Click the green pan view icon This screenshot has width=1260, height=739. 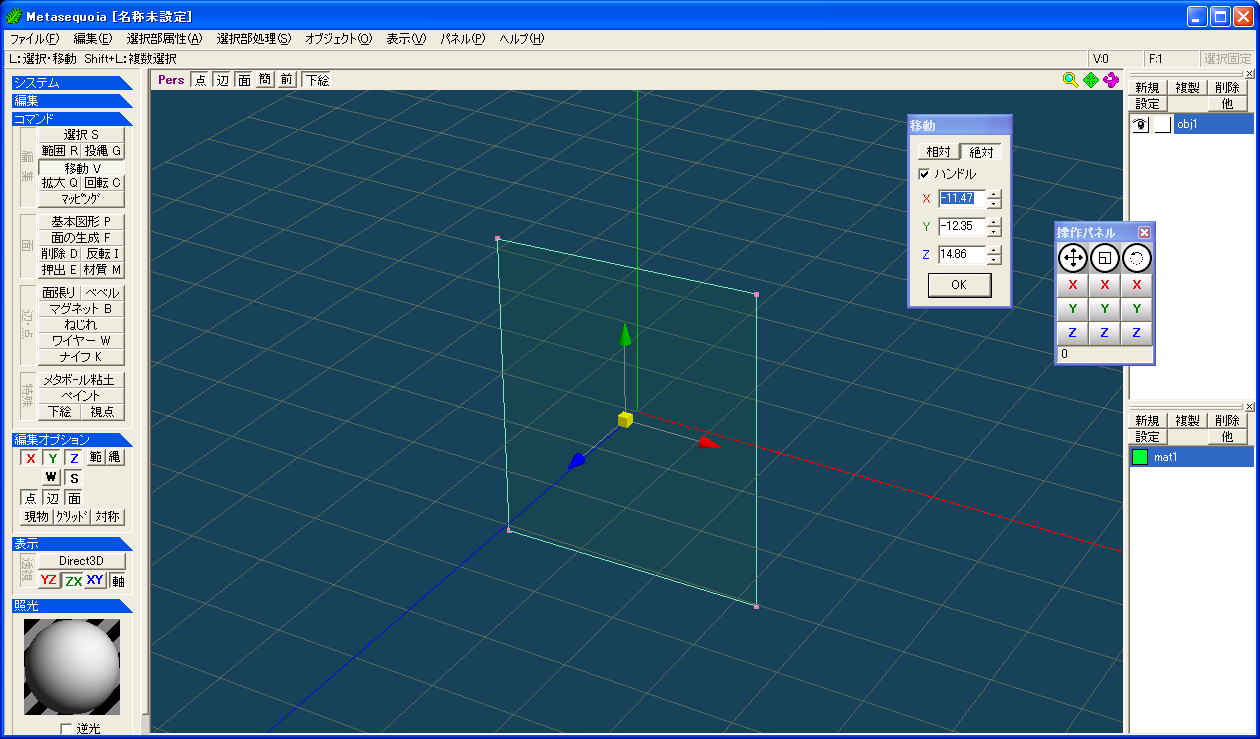tap(1090, 80)
